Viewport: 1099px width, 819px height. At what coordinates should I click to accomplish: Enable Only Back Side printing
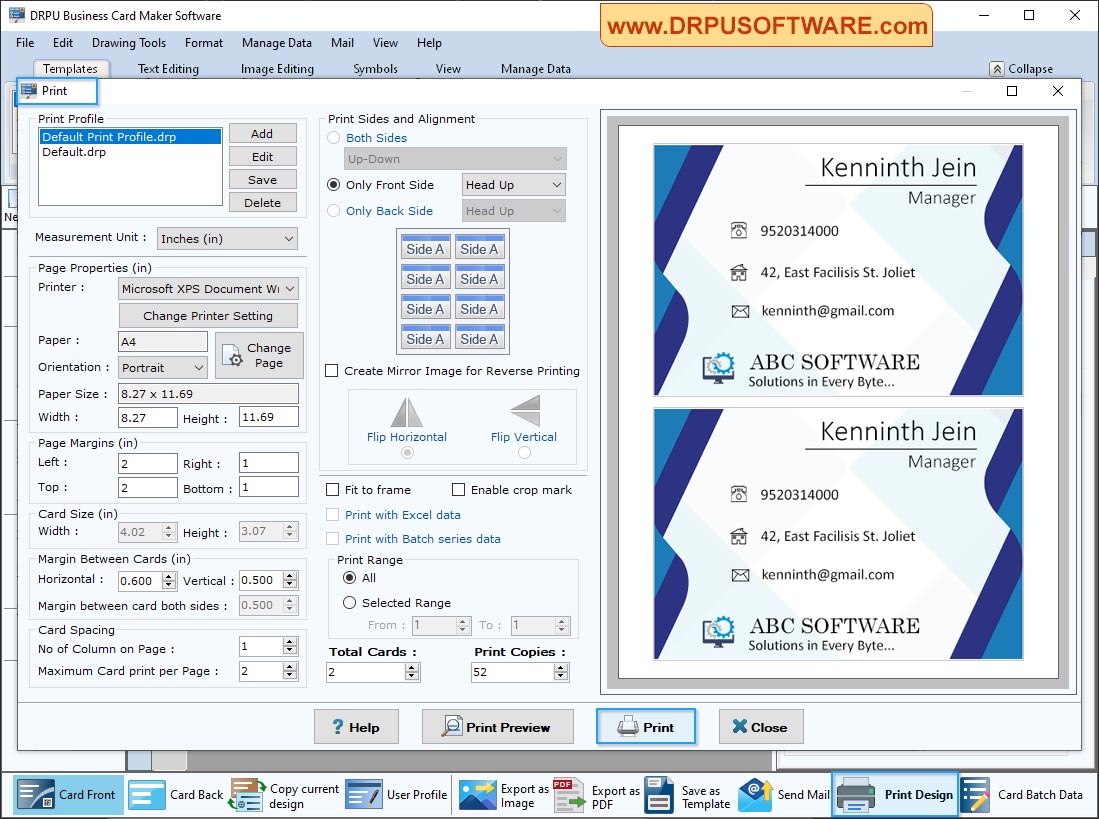pyautogui.click(x=333, y=211)
